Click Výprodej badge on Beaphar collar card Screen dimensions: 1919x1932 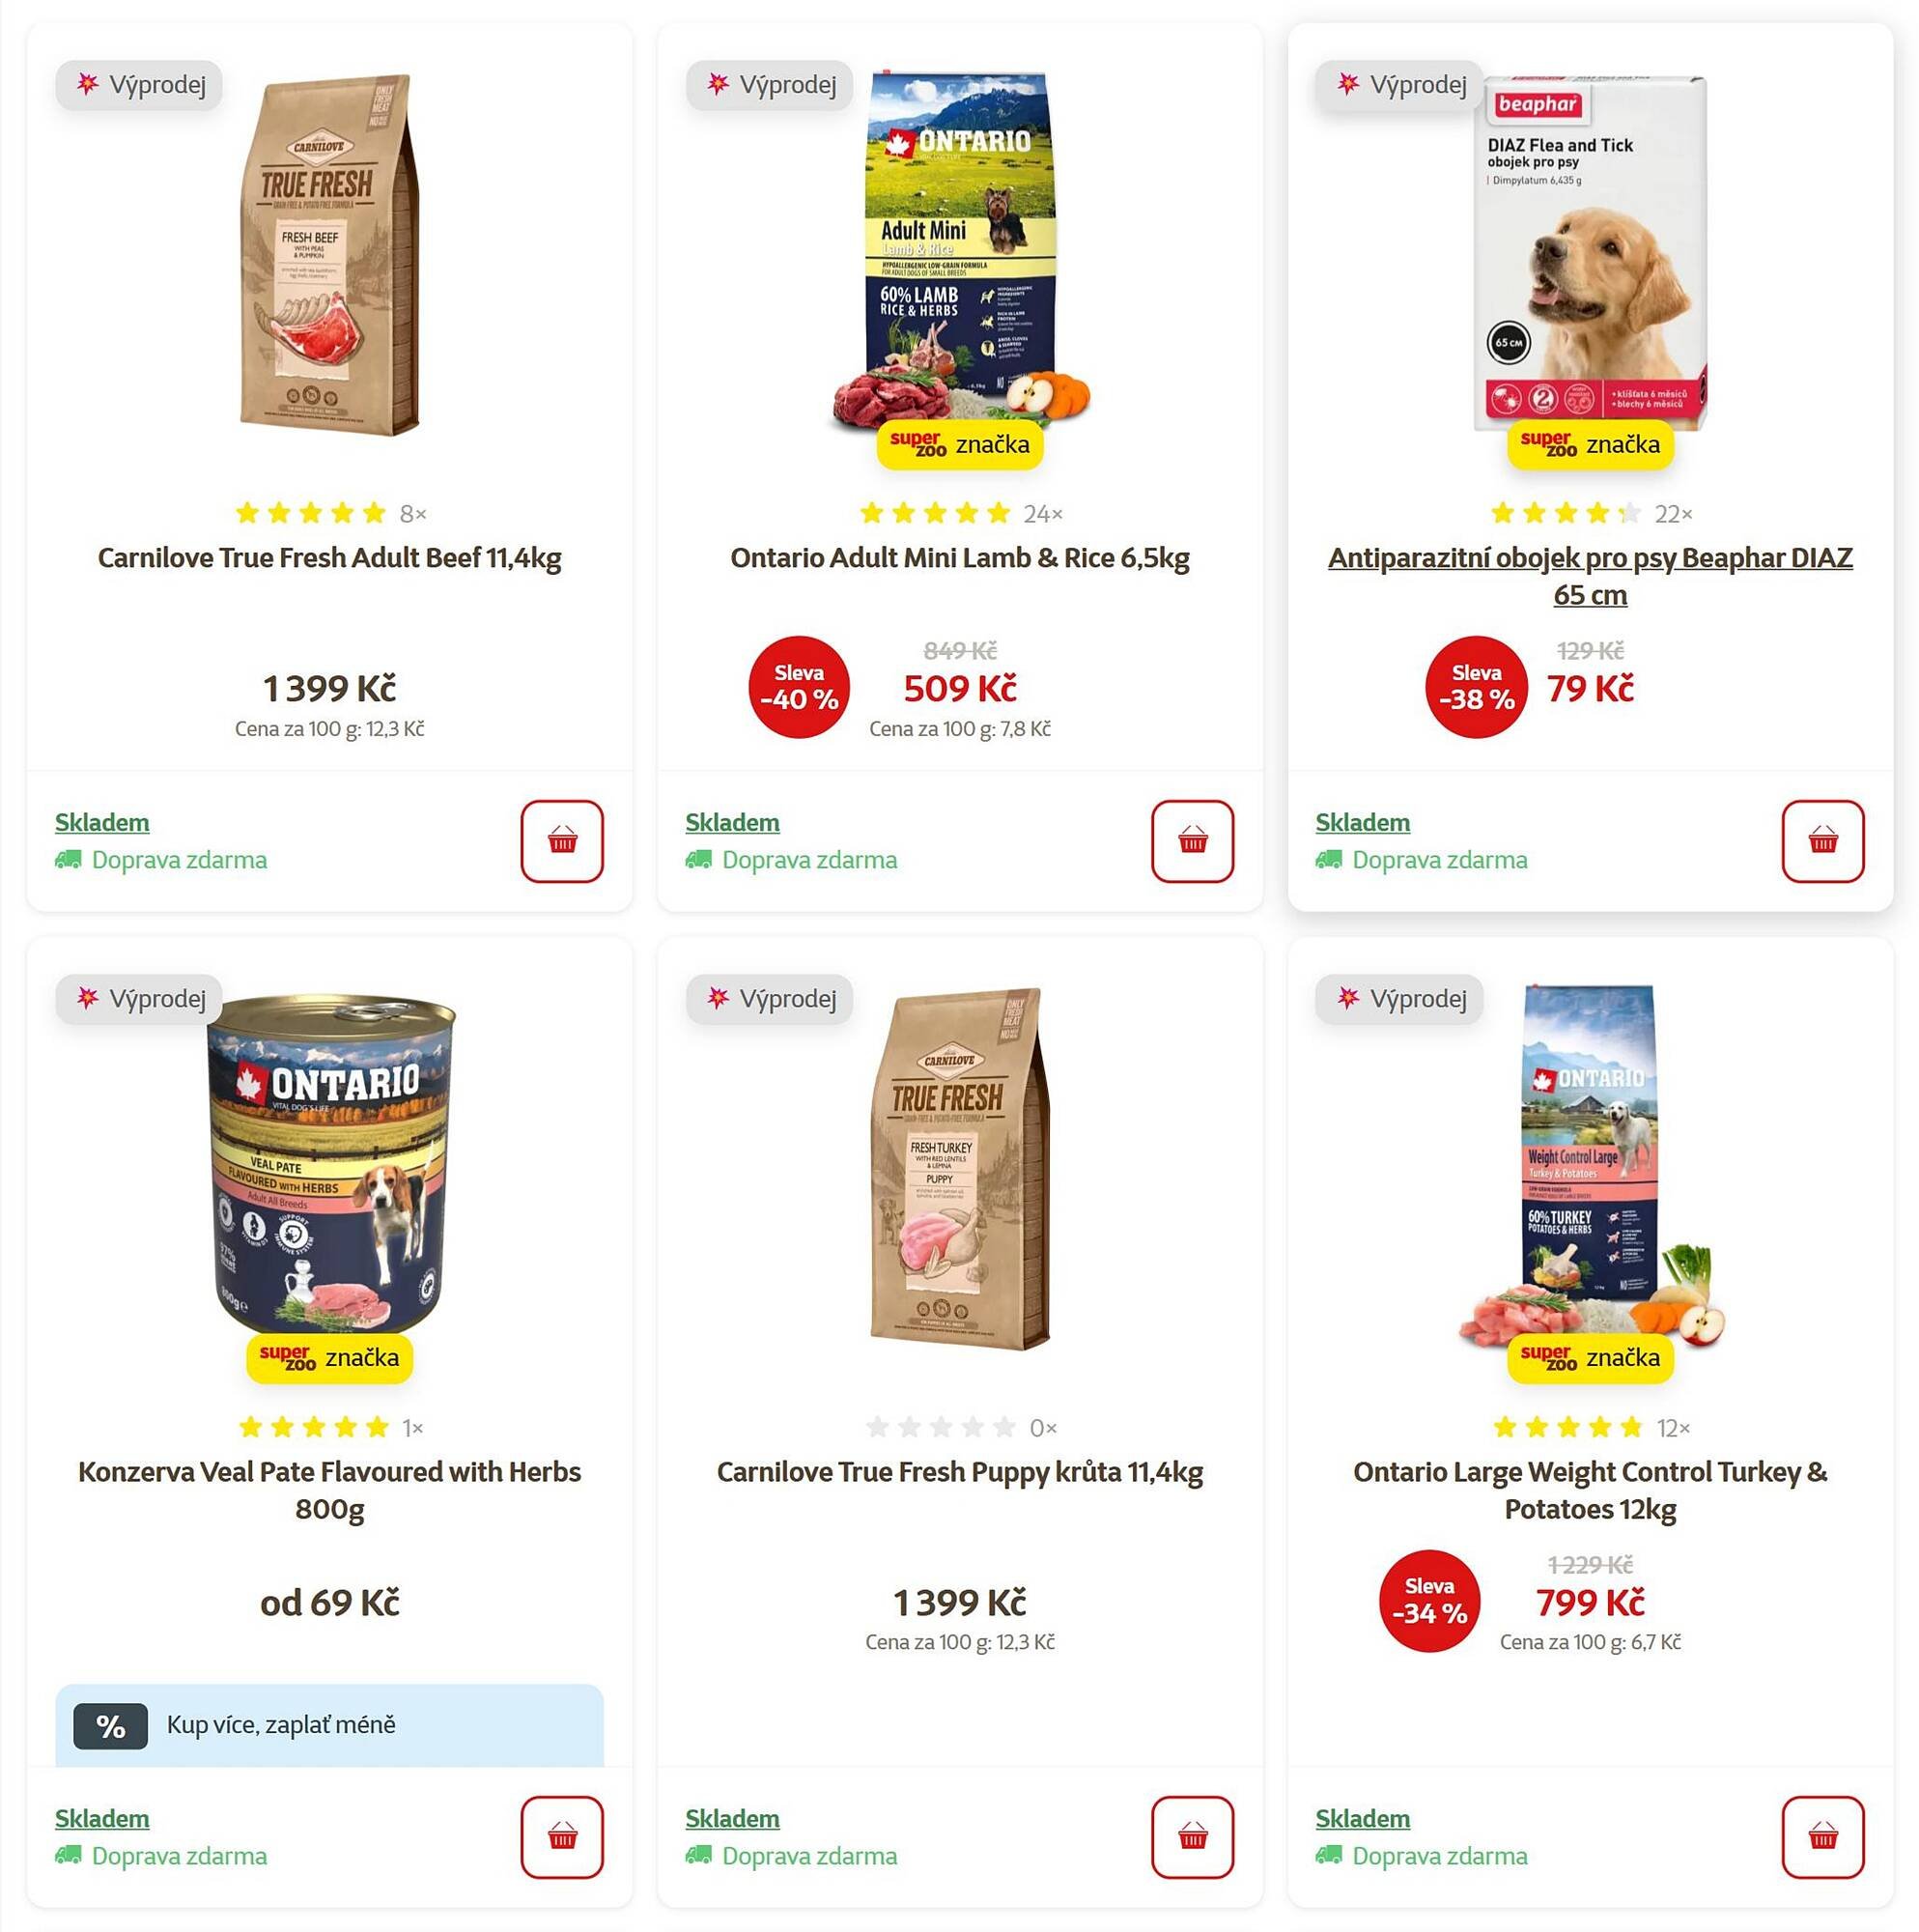1400,85
